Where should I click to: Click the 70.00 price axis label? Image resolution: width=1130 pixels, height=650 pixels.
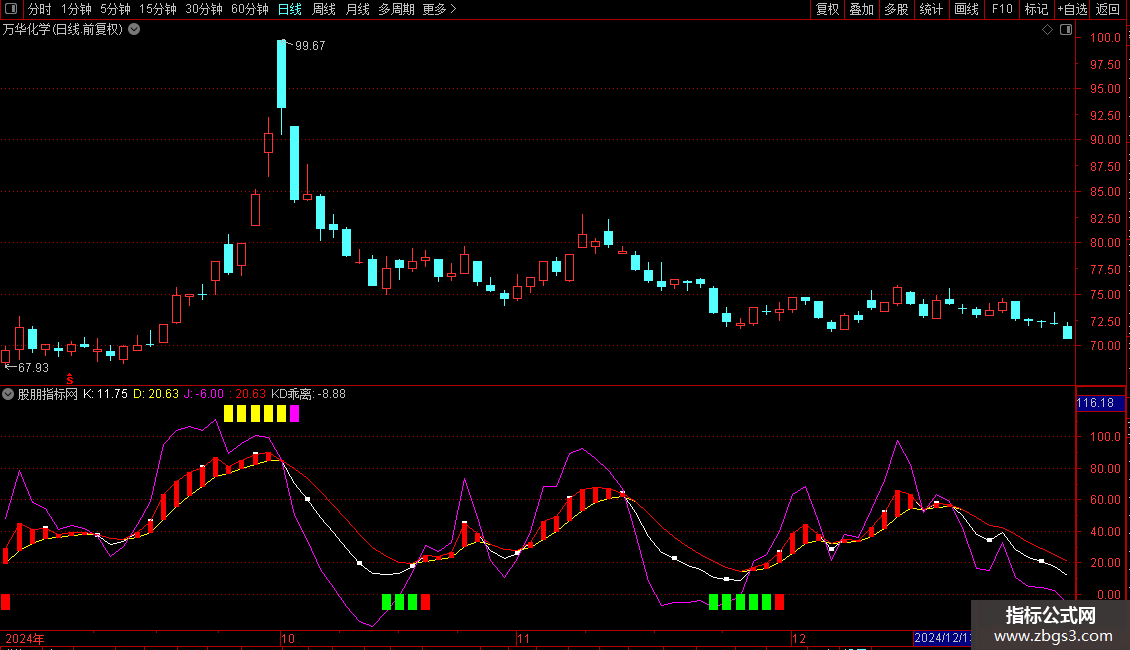point(1105,346)
